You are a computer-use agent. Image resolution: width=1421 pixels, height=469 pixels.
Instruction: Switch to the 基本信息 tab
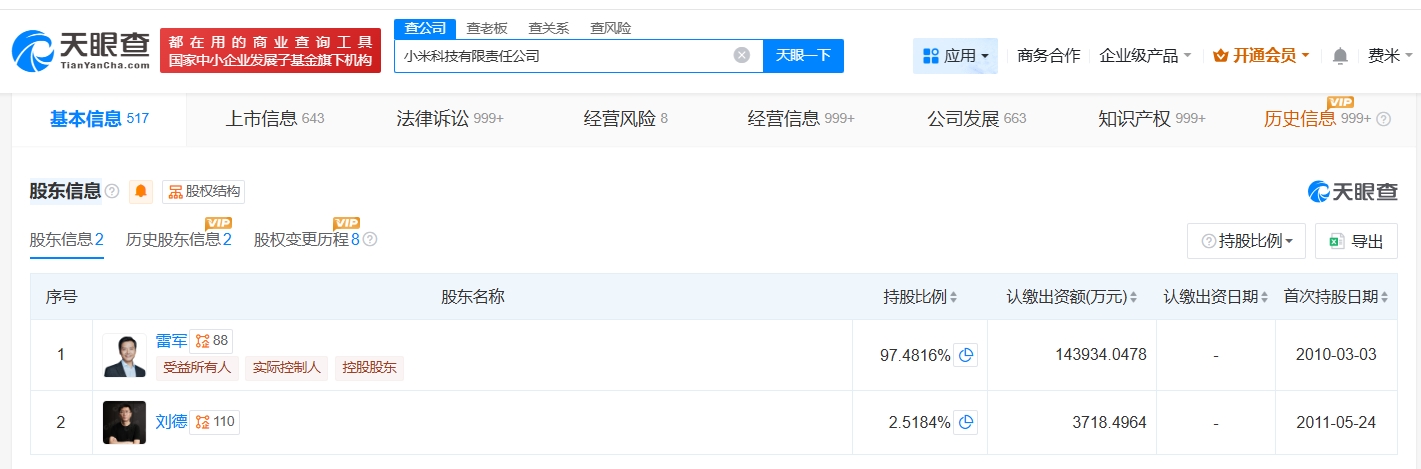pyautogui.click(x=99, y=119)
